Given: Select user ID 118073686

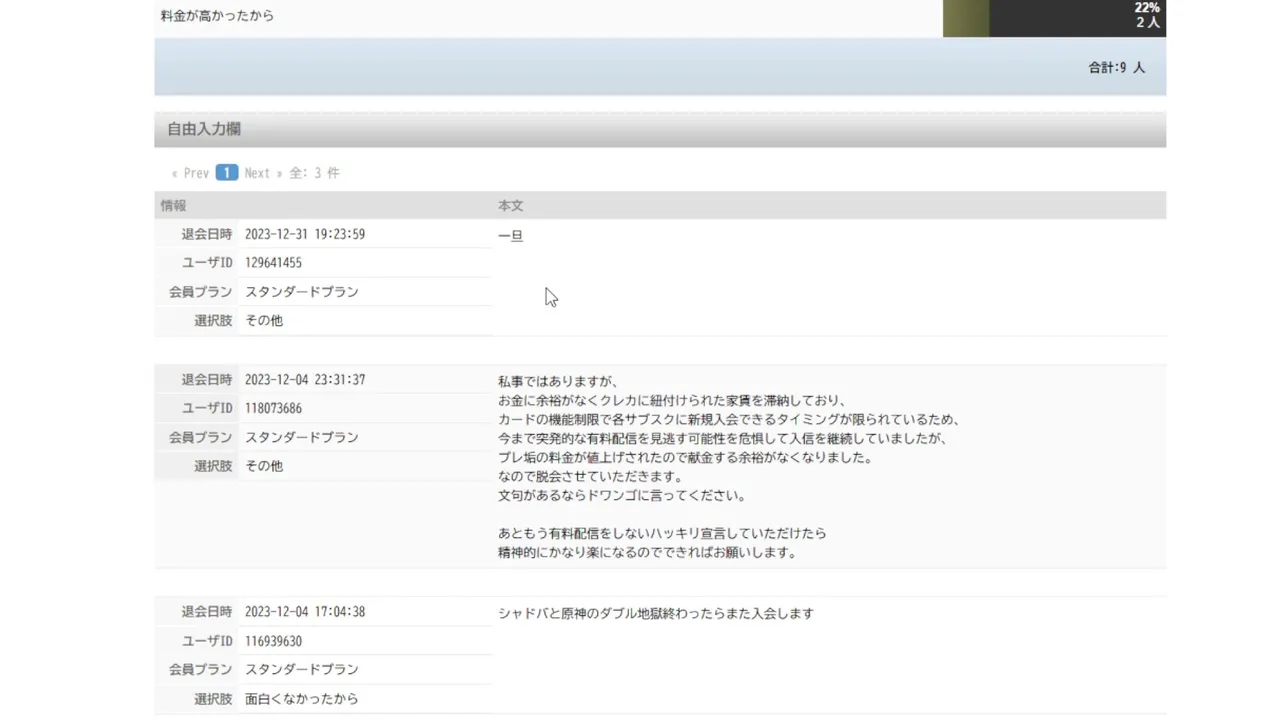Looking at the screenshot, I should click(x=273, y=409).
